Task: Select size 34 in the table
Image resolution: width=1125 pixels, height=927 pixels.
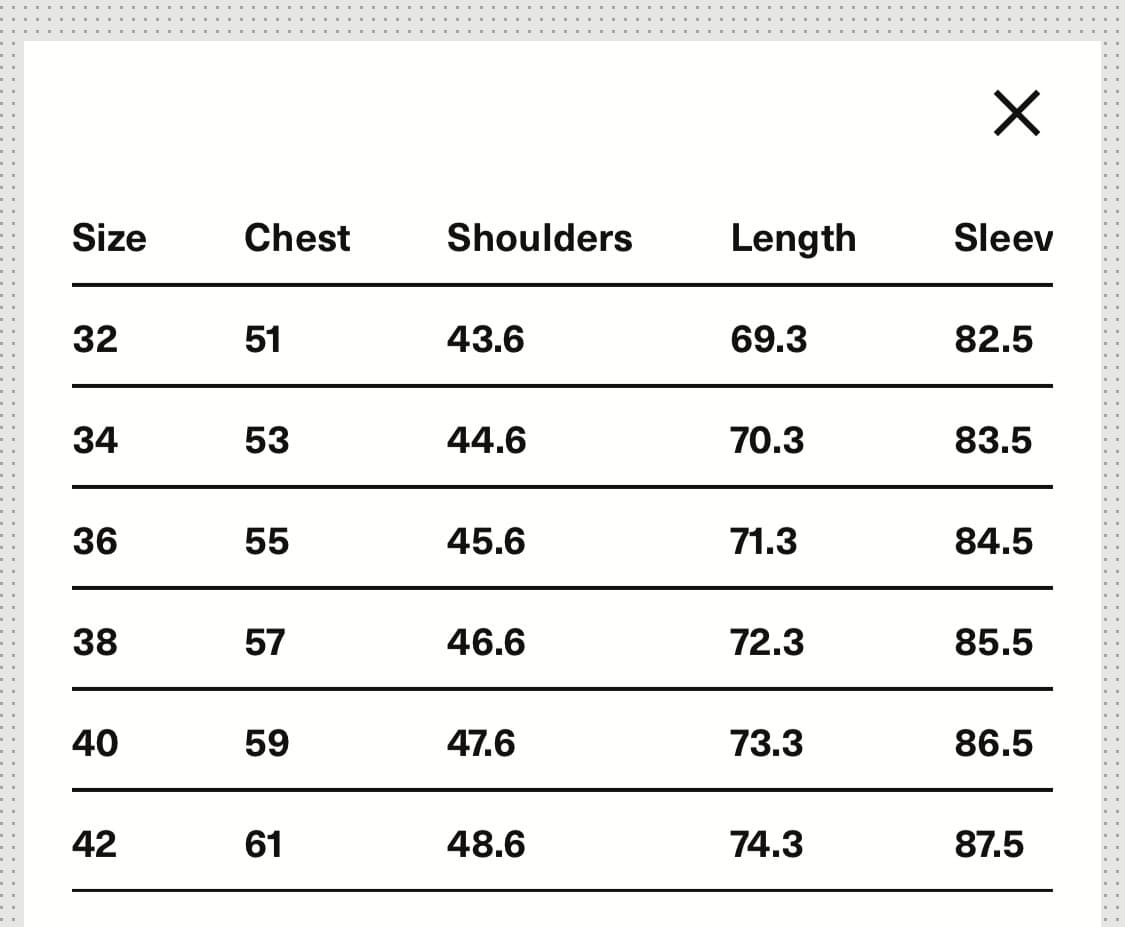Action: 95,440
